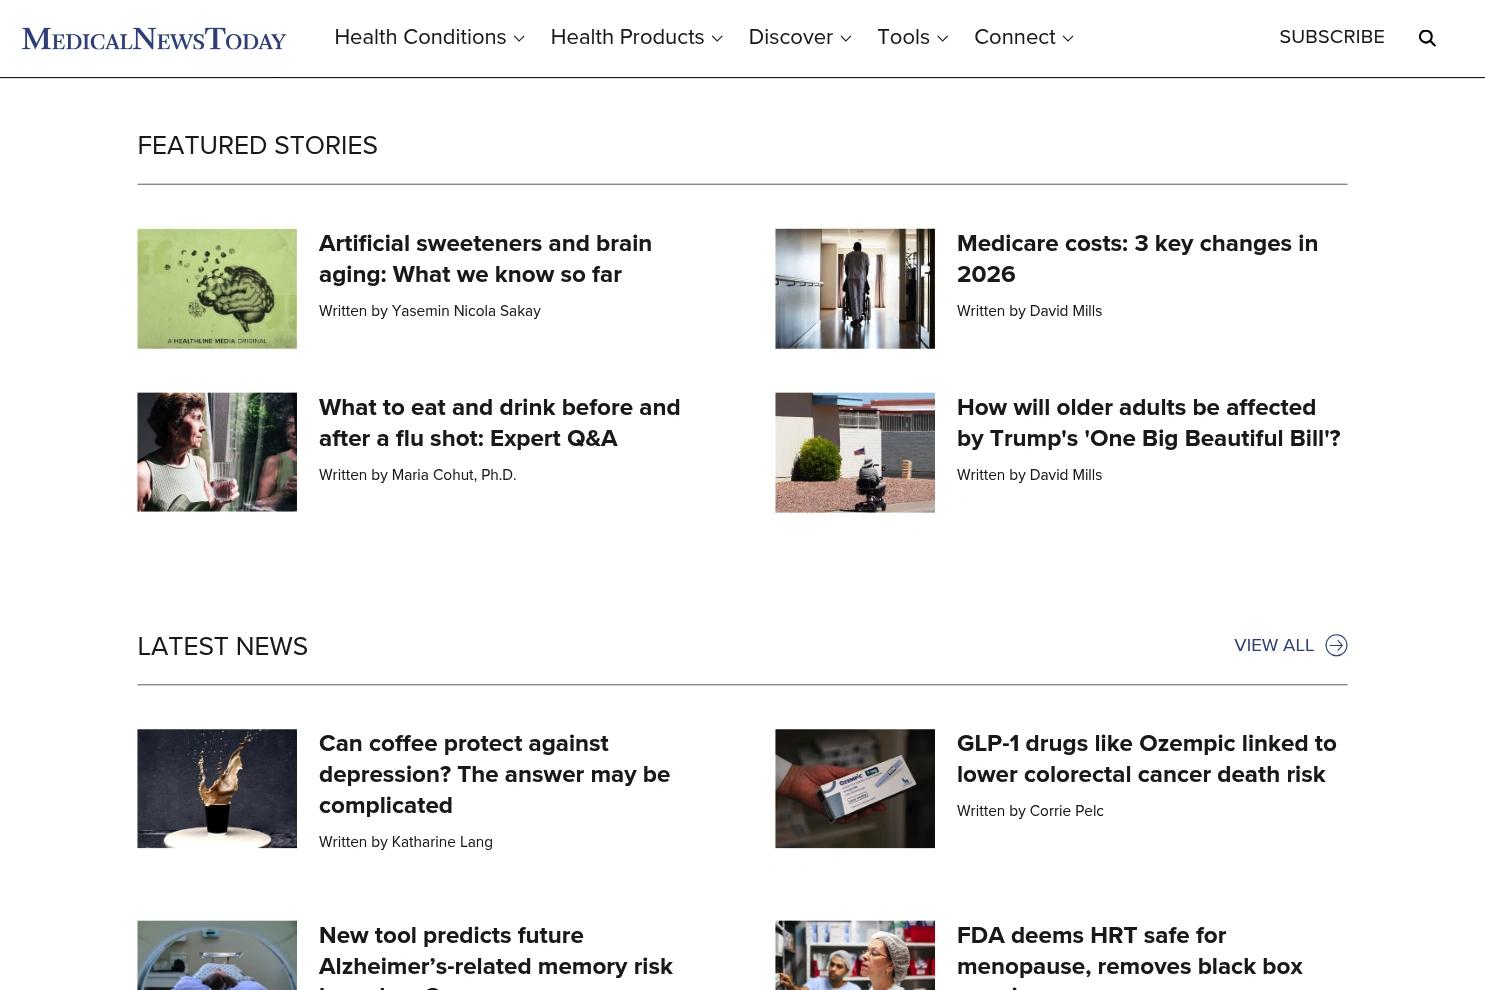Expand the Health Products dropdown
Viewport: 1485px width, 990px height.
(x=636, y=38)
